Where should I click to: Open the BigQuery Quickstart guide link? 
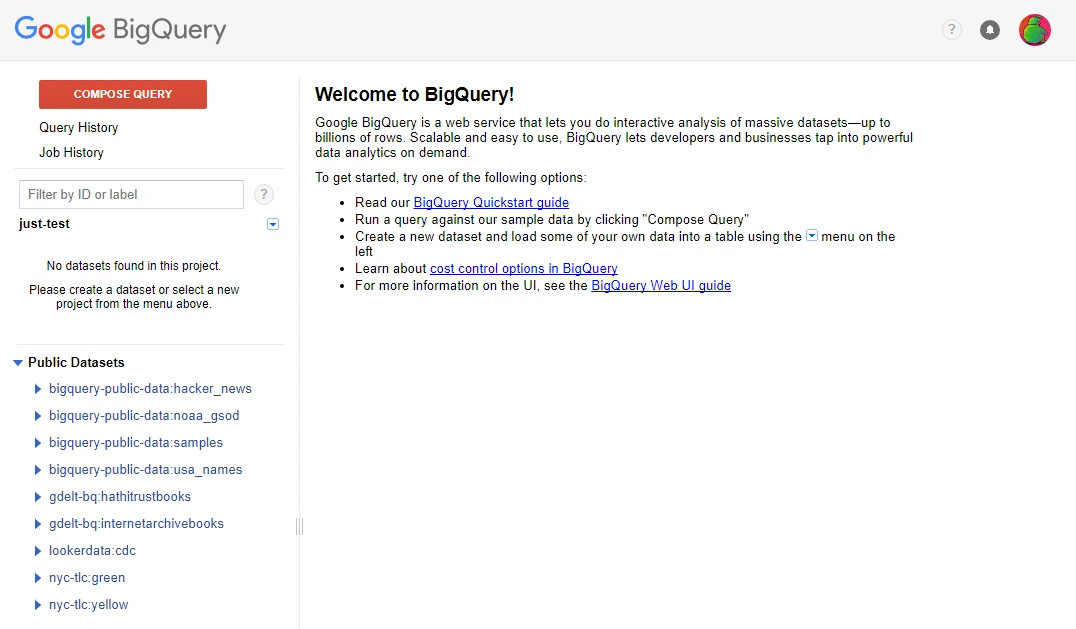click(491, 202)
